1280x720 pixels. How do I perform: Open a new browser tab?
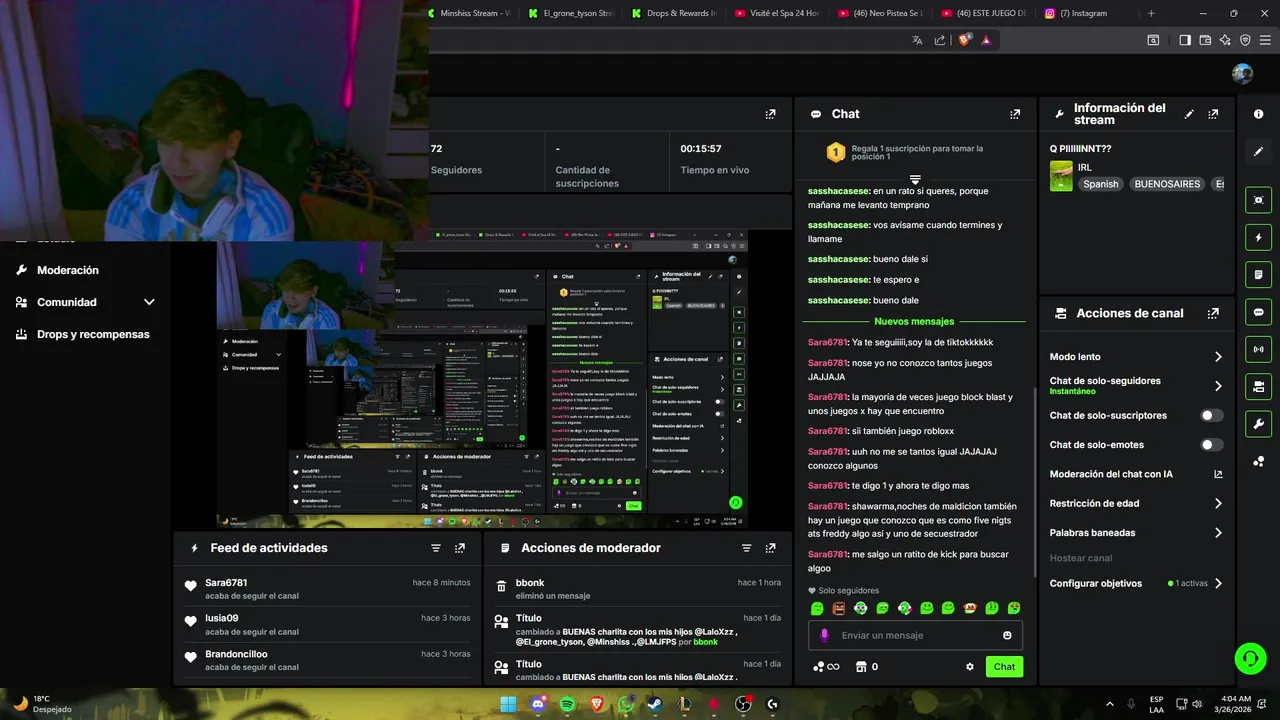(1151, 13)
